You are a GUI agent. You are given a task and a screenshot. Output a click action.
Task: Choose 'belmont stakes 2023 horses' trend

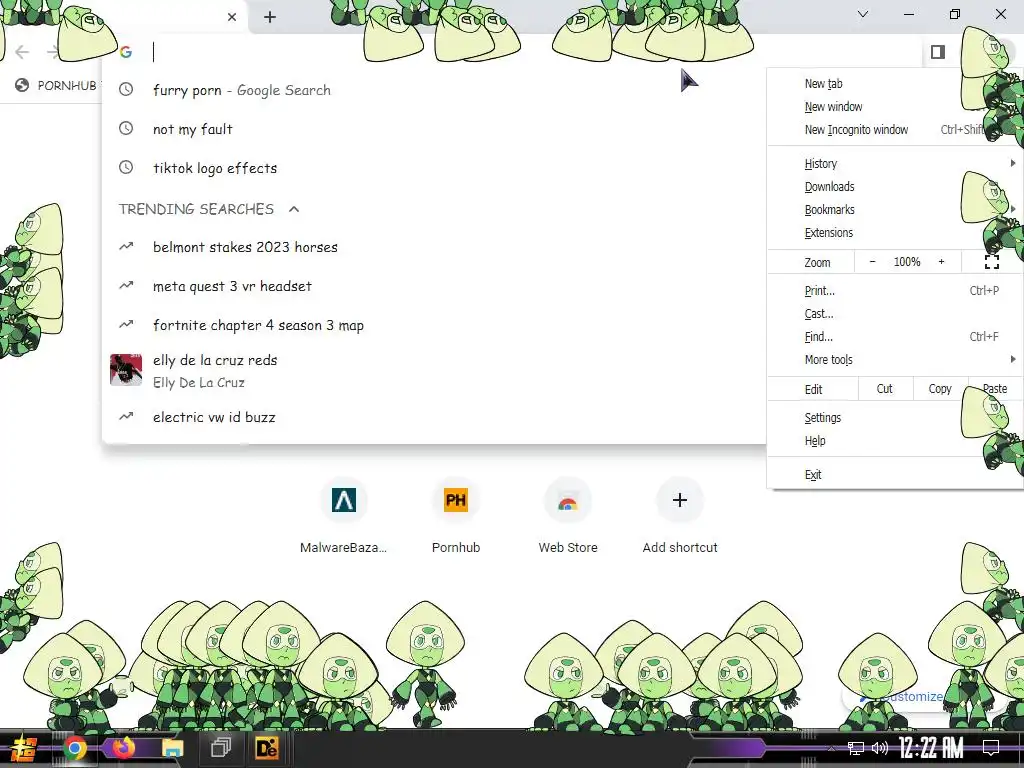[x=434, y=247]
